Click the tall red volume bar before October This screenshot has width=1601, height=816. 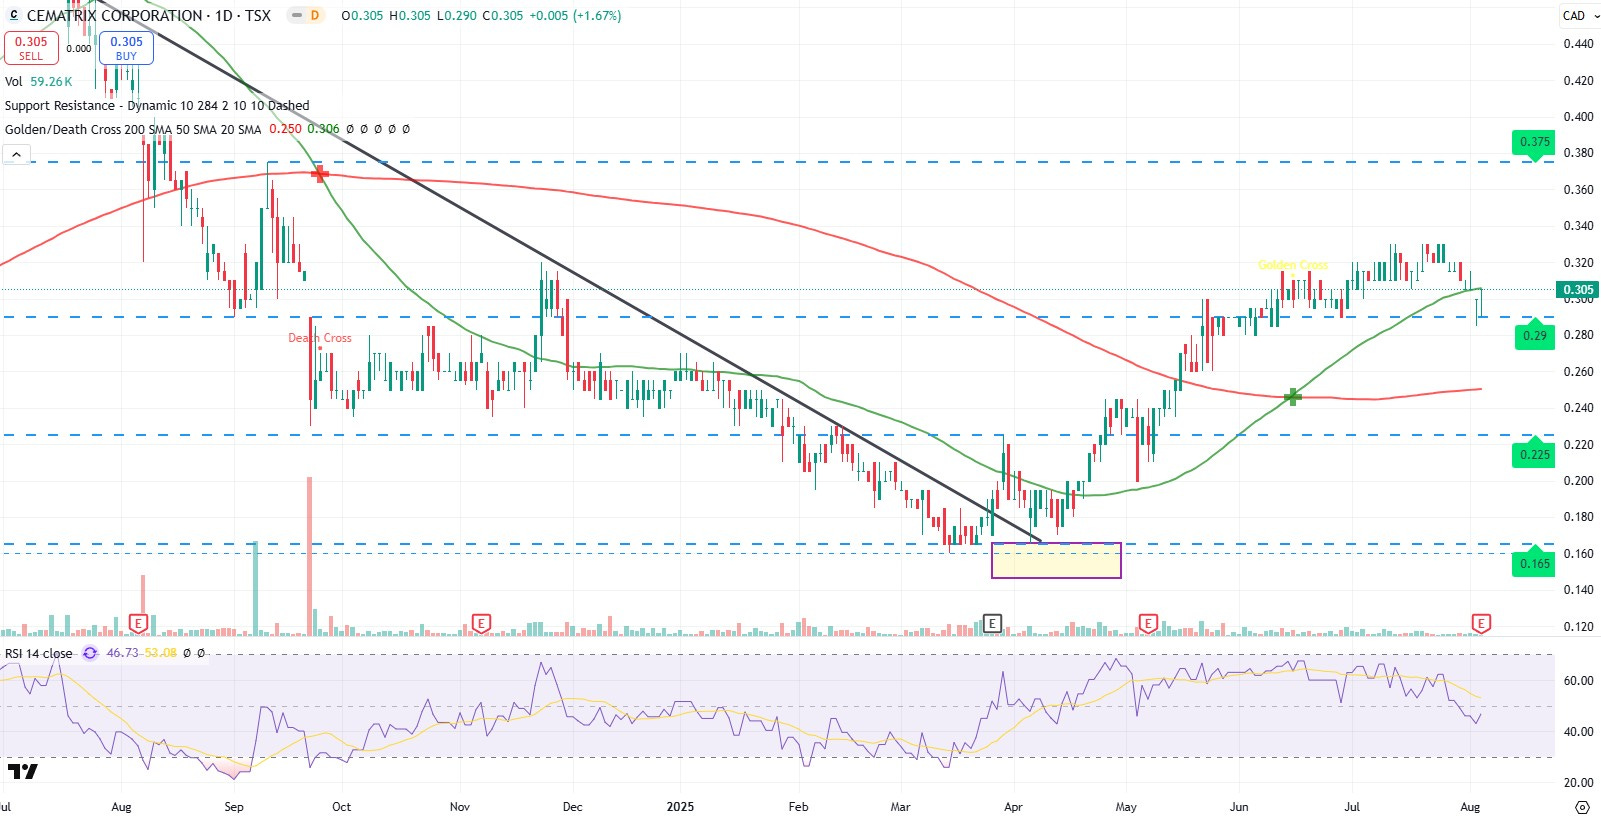coord(309,556)
